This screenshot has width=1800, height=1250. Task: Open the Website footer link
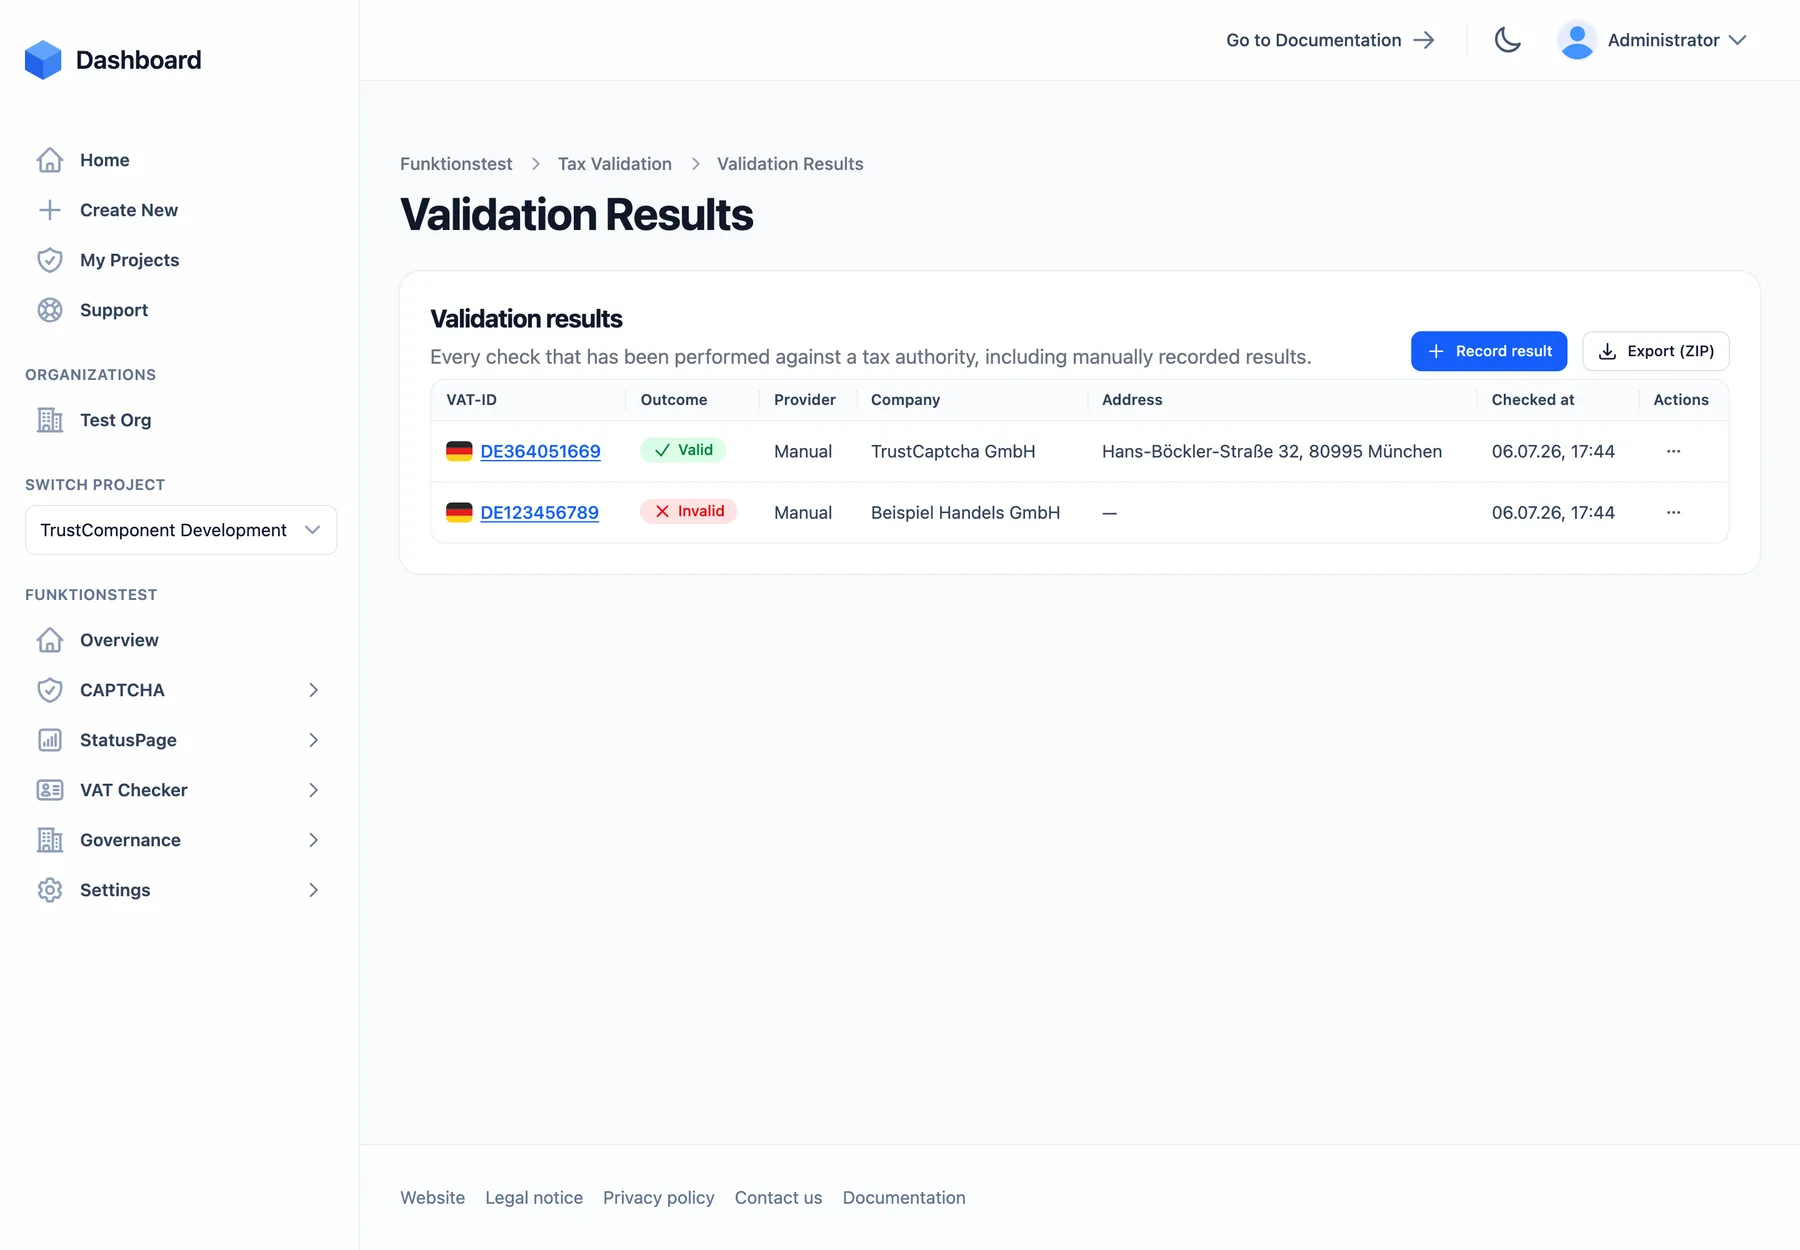pos(433,1198)
